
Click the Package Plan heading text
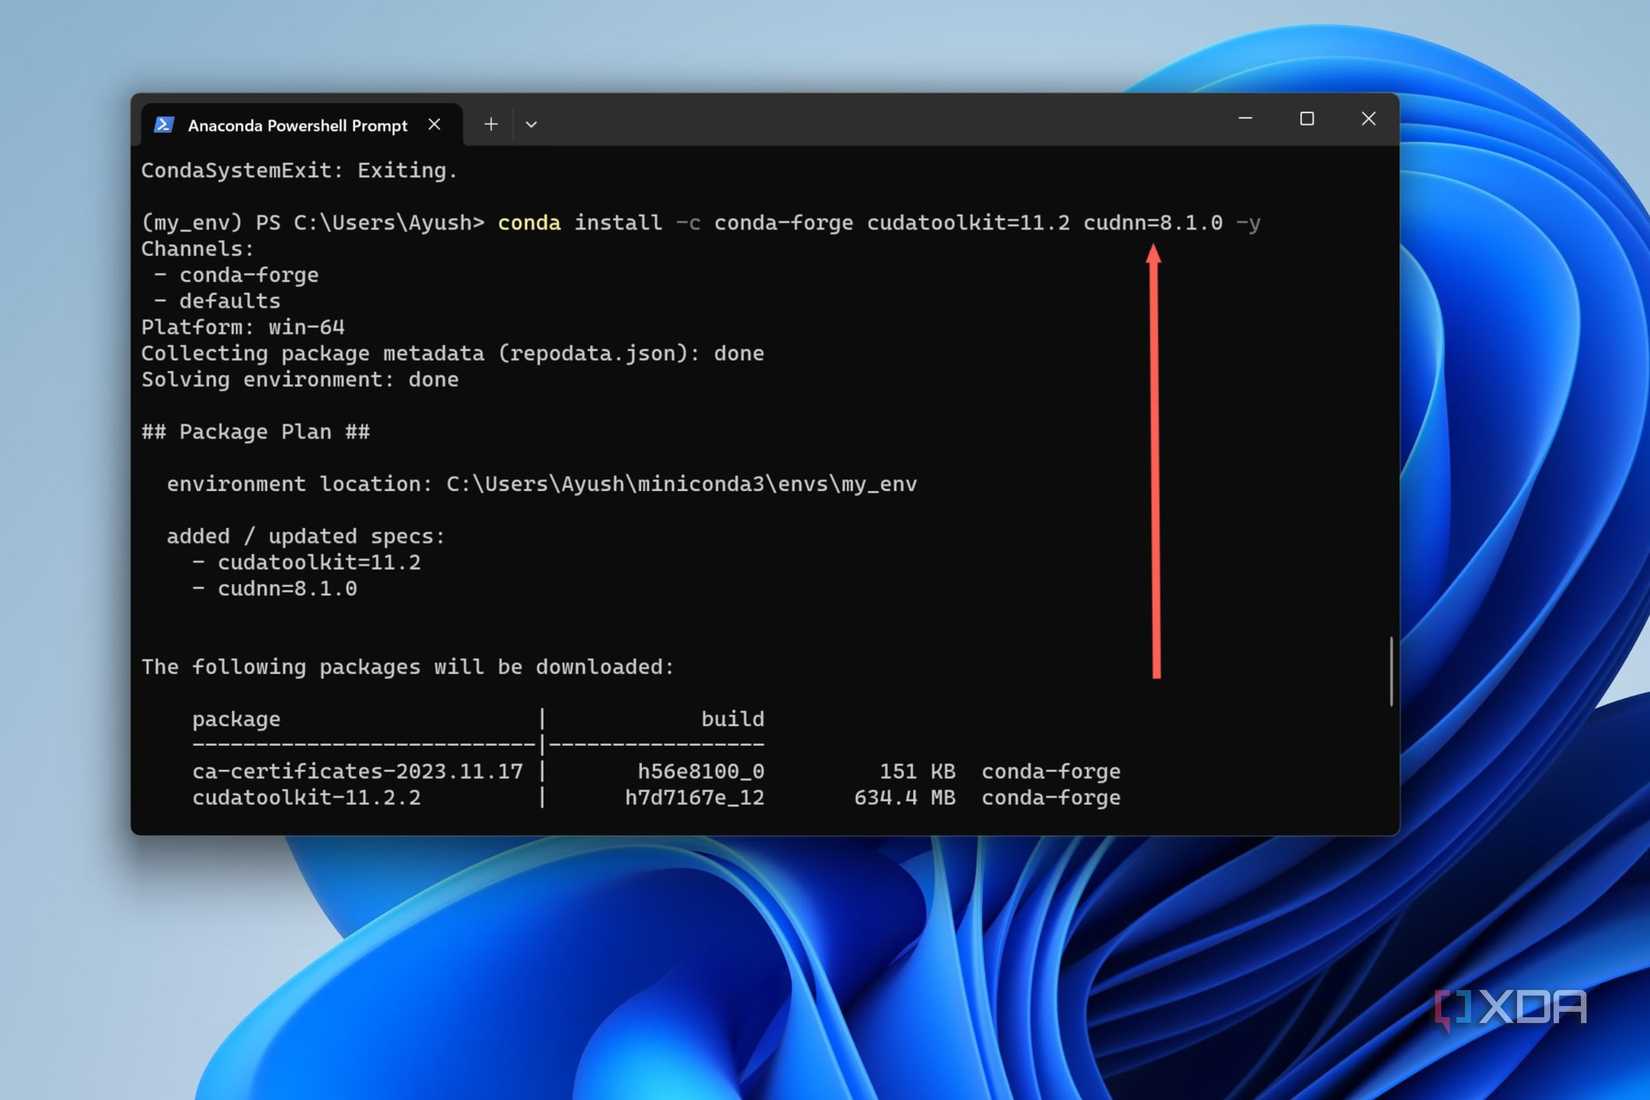[256, 431]
